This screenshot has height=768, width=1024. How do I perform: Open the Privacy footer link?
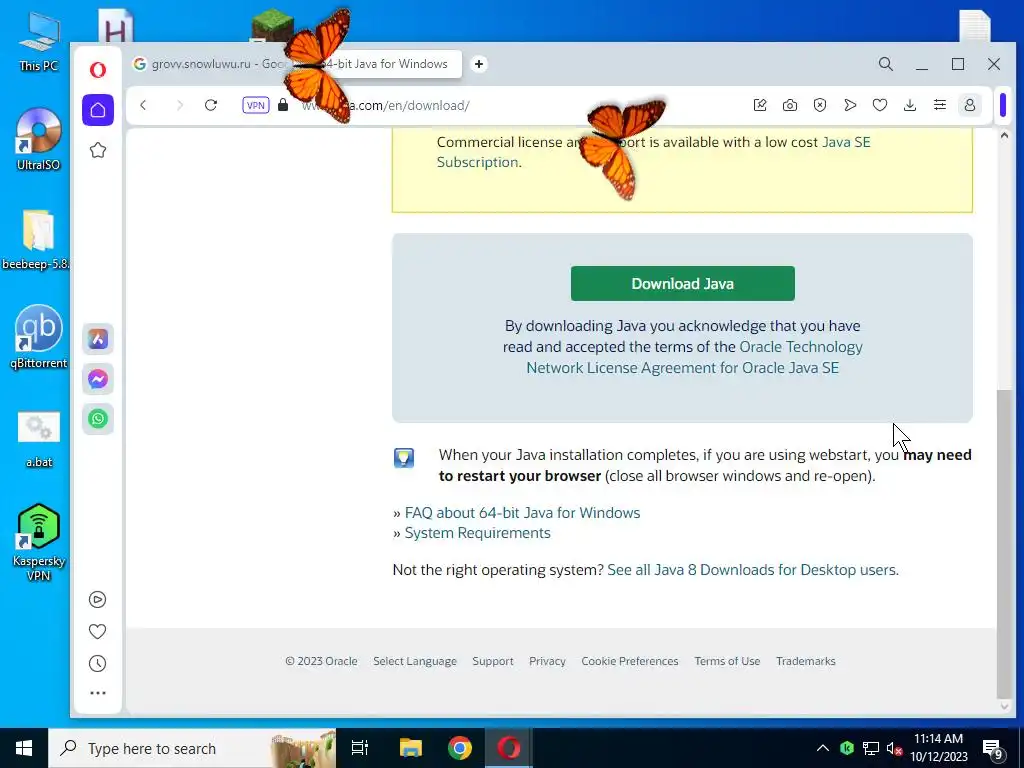click(x=547, y=661)
